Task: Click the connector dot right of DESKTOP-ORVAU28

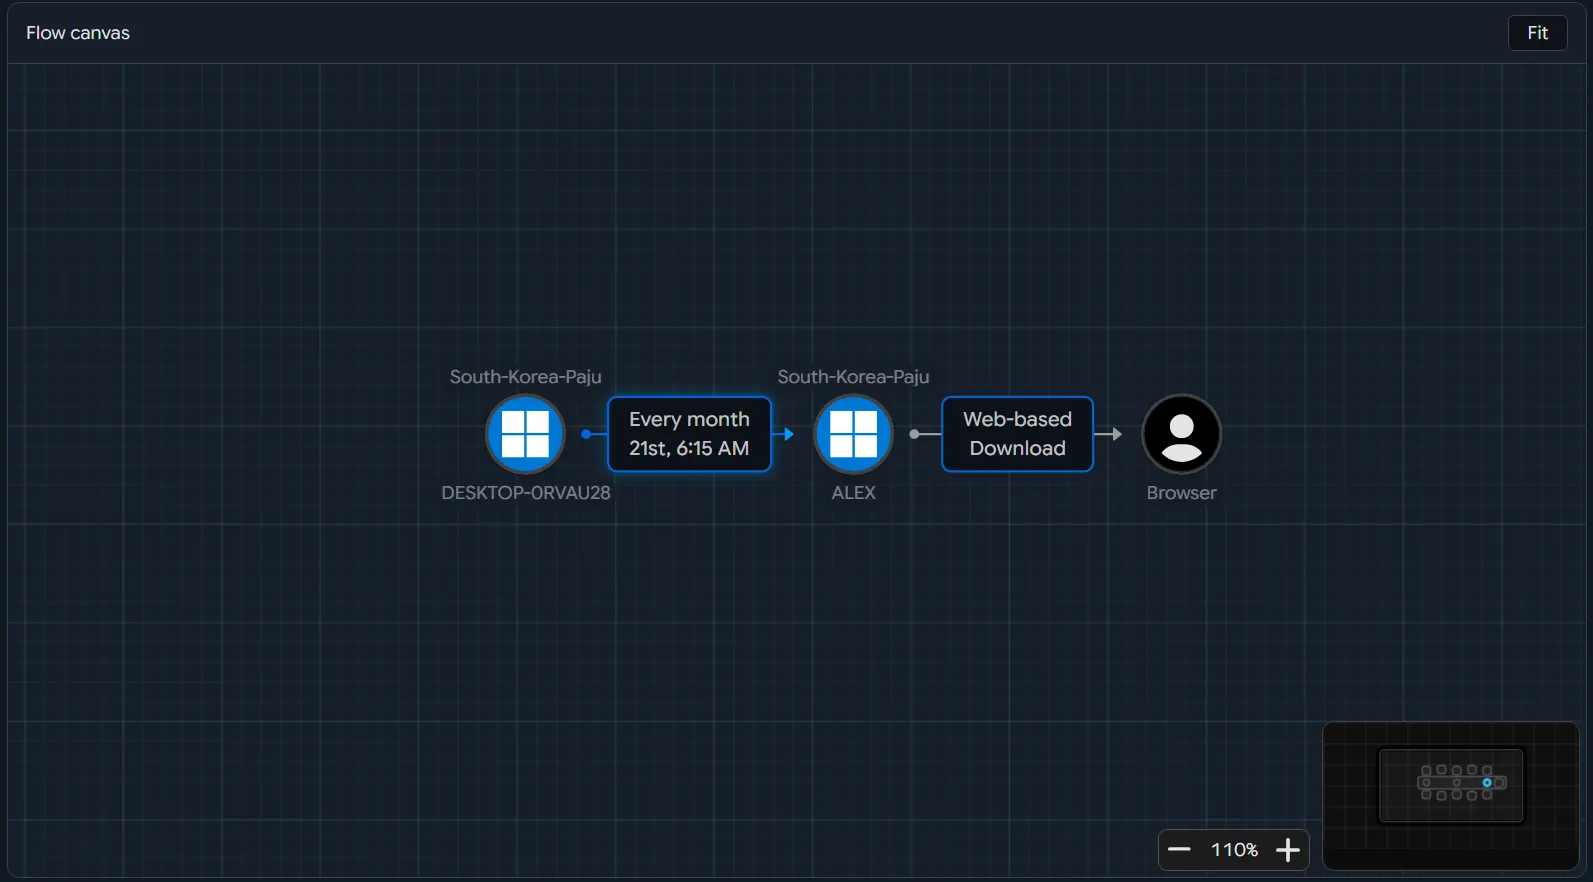Action: [x=586, y=434]
